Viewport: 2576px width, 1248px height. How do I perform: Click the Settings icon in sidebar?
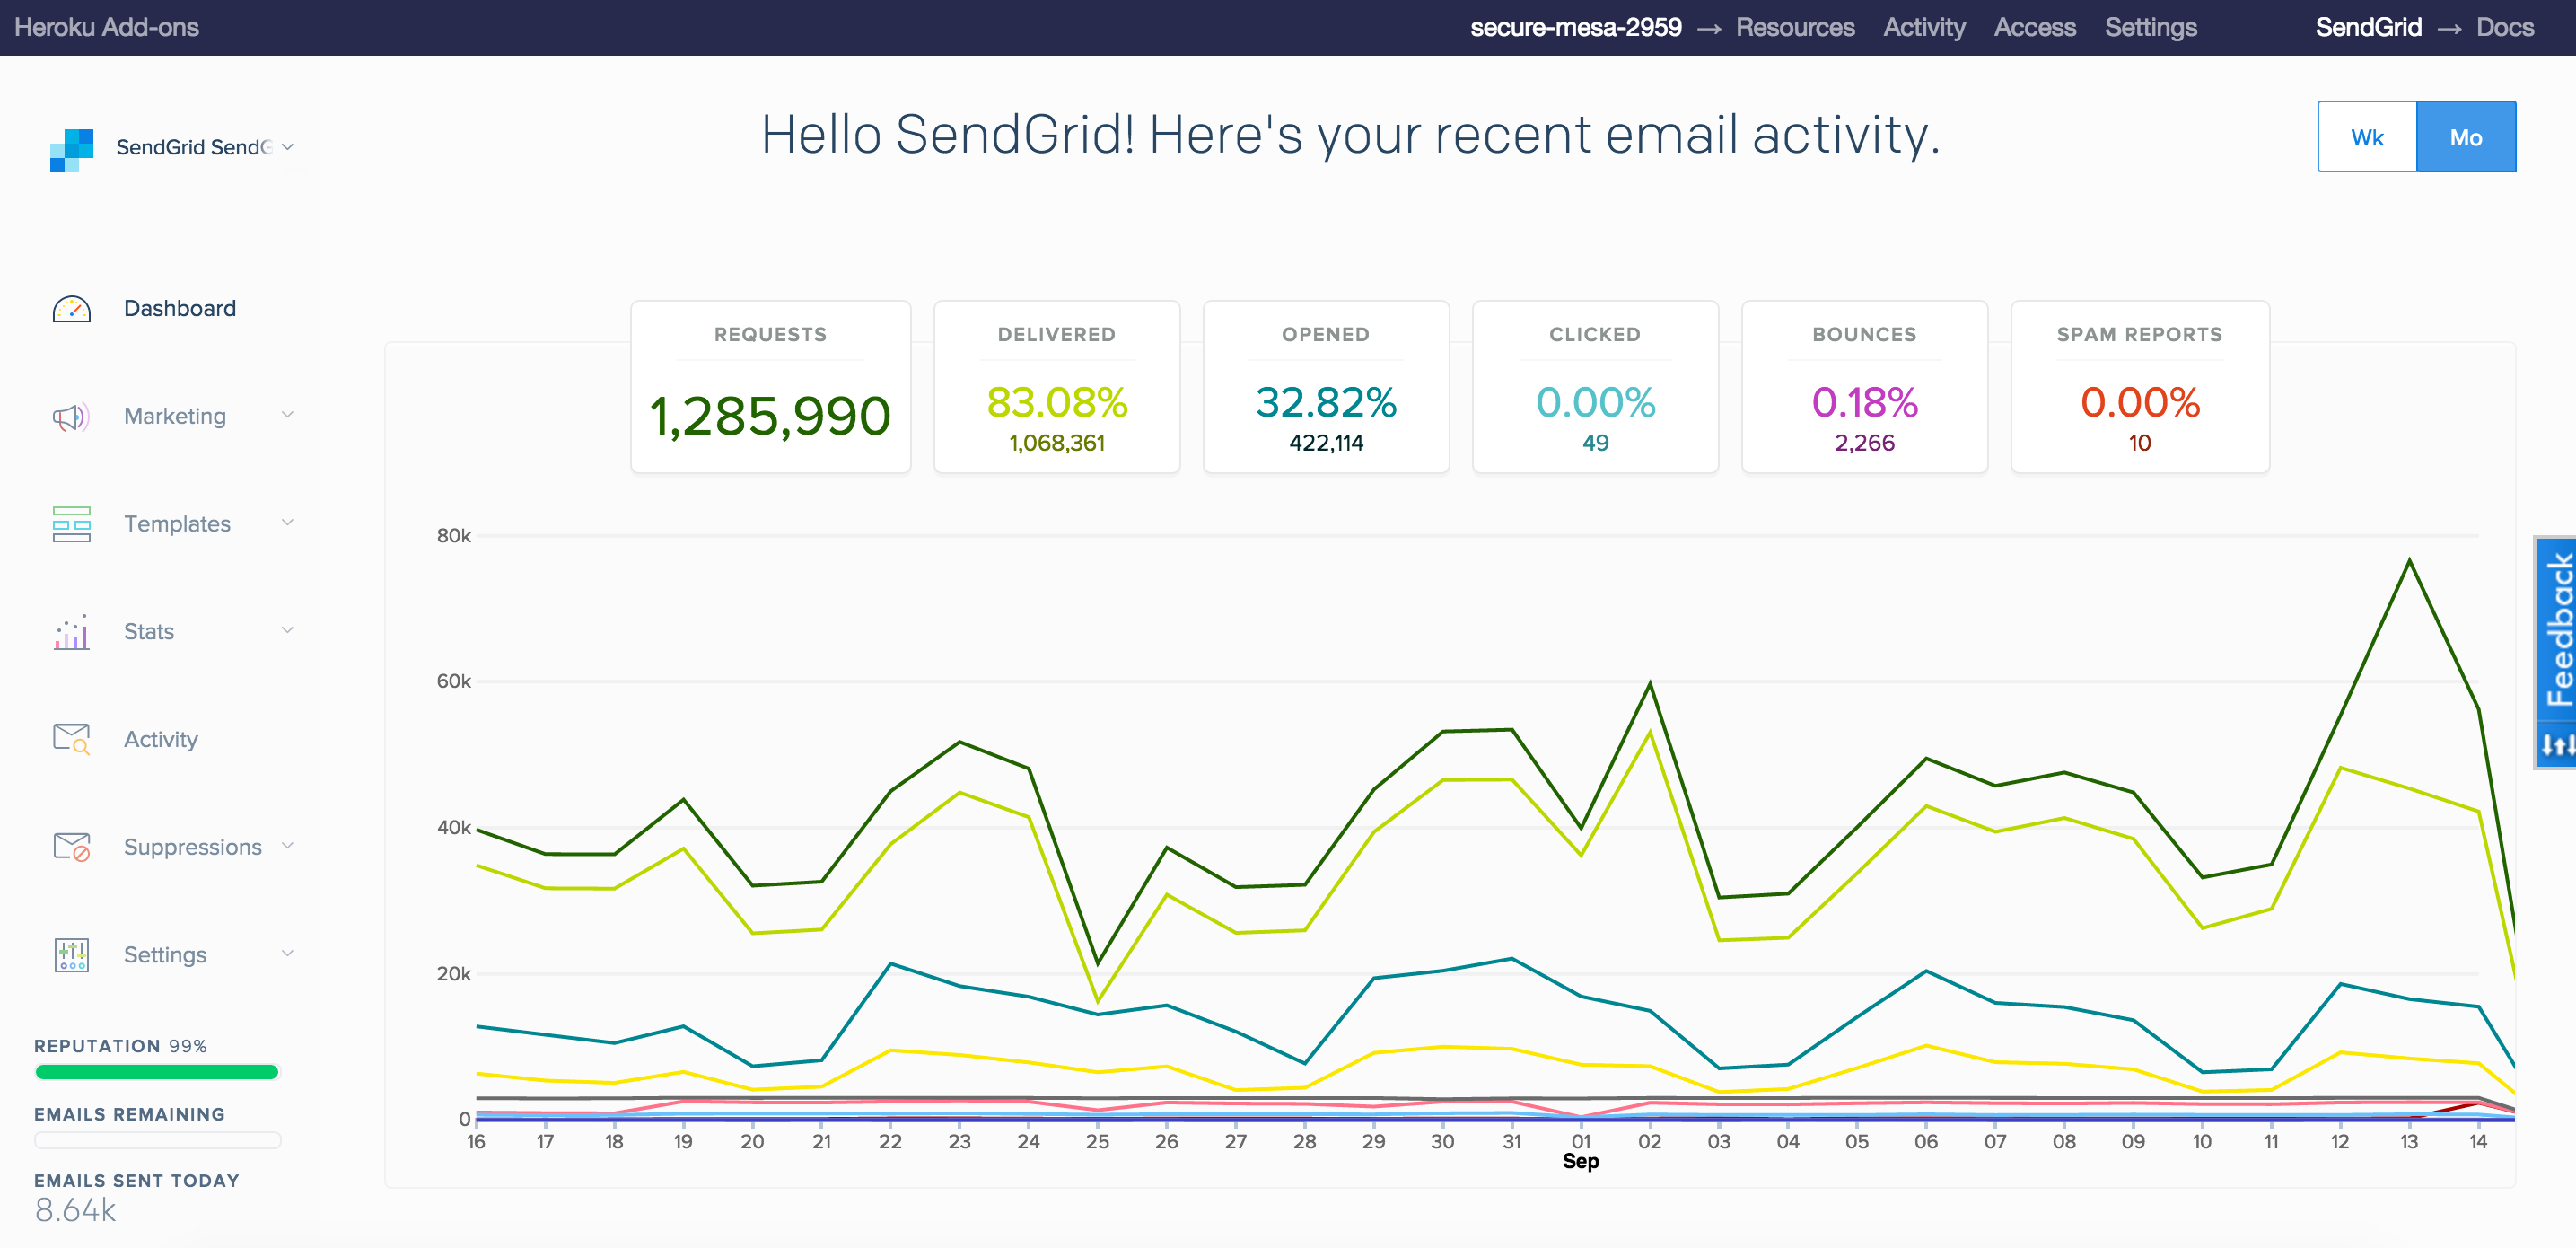coord(71,954)
